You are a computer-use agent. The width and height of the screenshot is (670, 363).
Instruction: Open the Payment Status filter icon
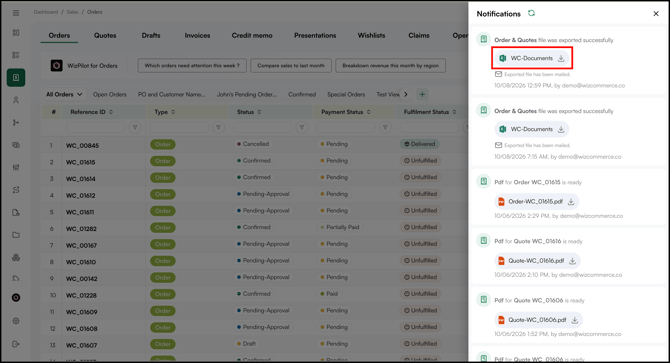point(385,127)
